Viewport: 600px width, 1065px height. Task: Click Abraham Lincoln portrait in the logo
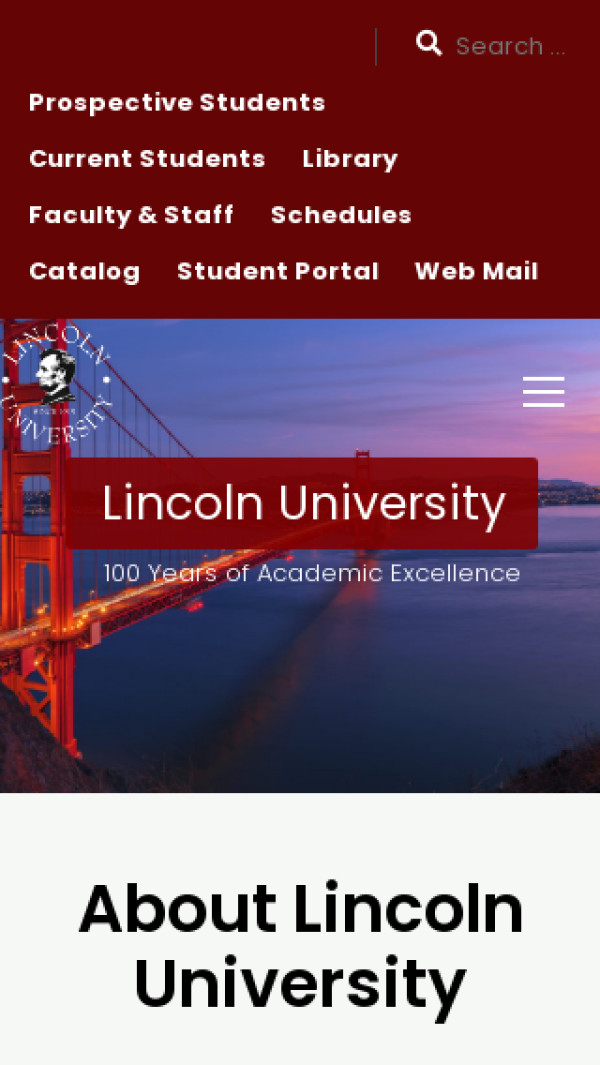pos(58,376)
